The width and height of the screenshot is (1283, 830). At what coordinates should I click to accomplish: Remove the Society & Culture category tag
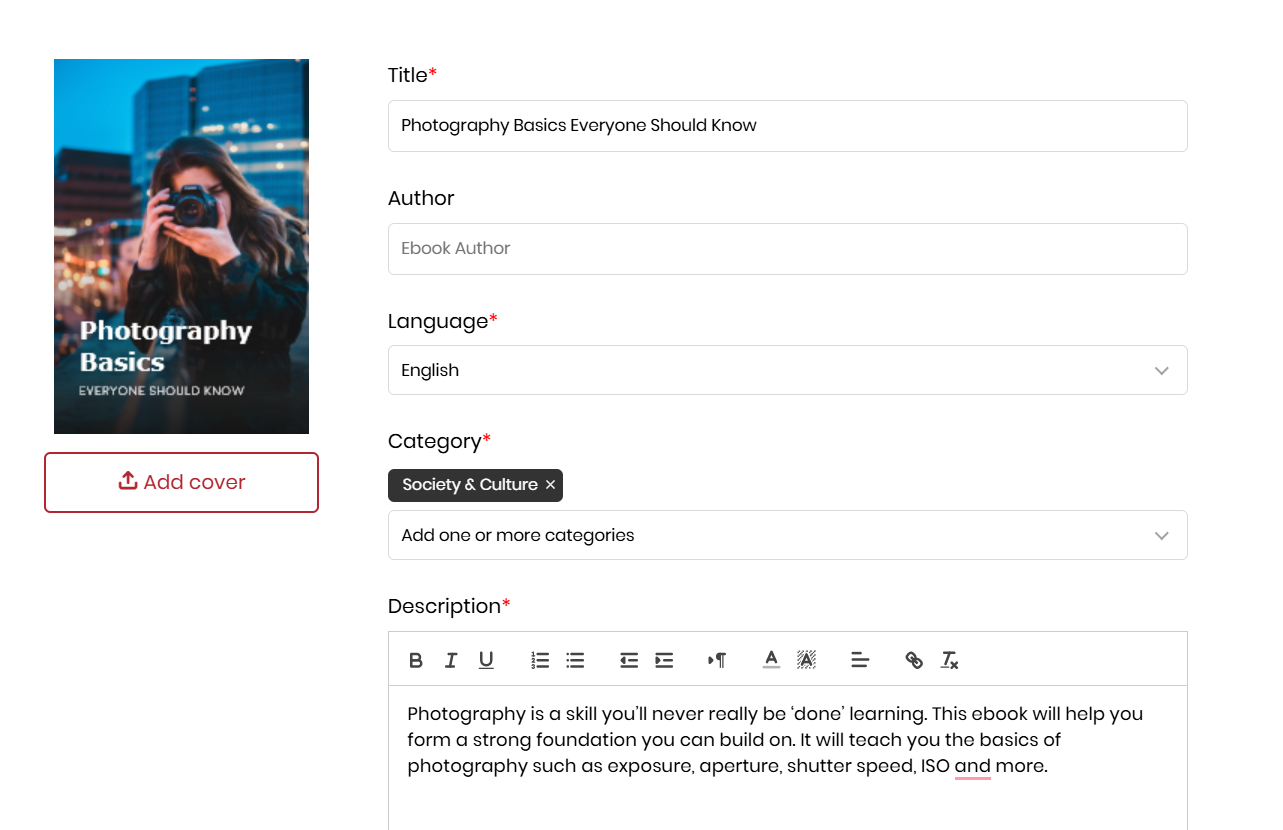(550, 485)
